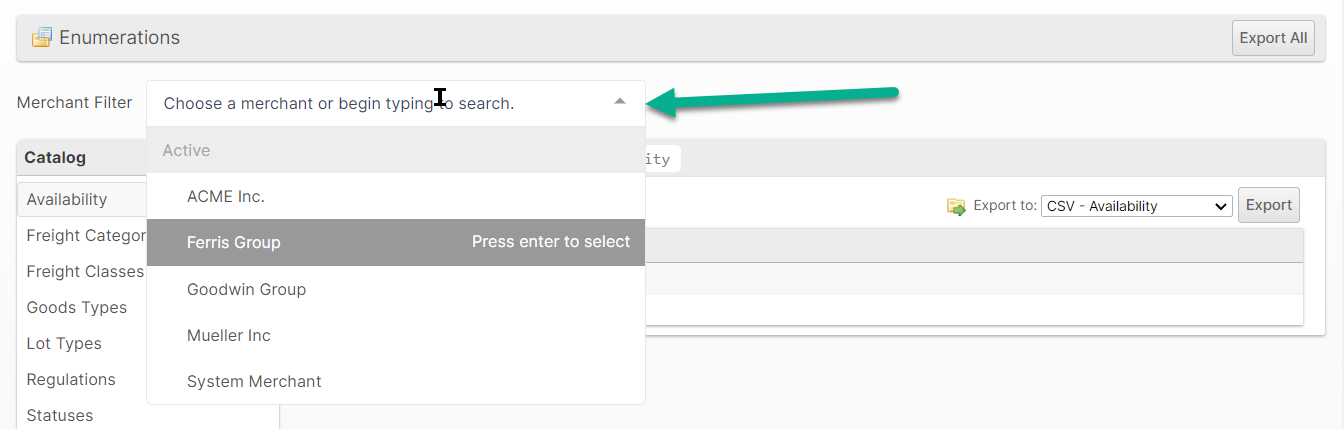Open Statuses enumeration
This screenshot has width=1344, height=429.
click(x=60, y=415)
